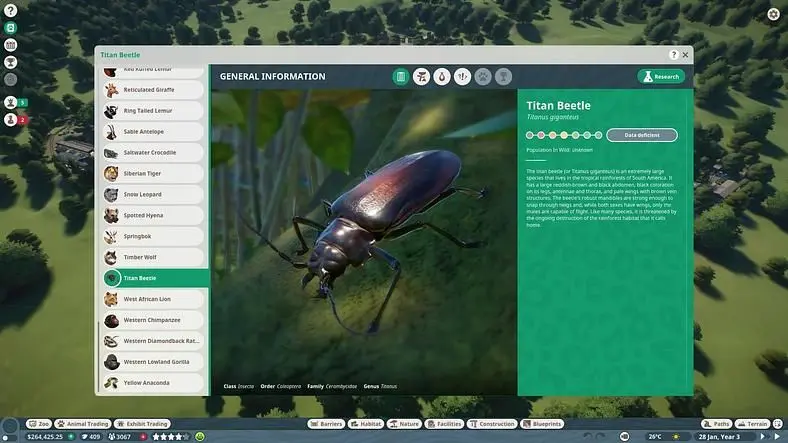The height and width of the screenshot is (443, 788).
Task: Open the General Information book tab icon
Action: pyautogui.click(x=401, y=77)
